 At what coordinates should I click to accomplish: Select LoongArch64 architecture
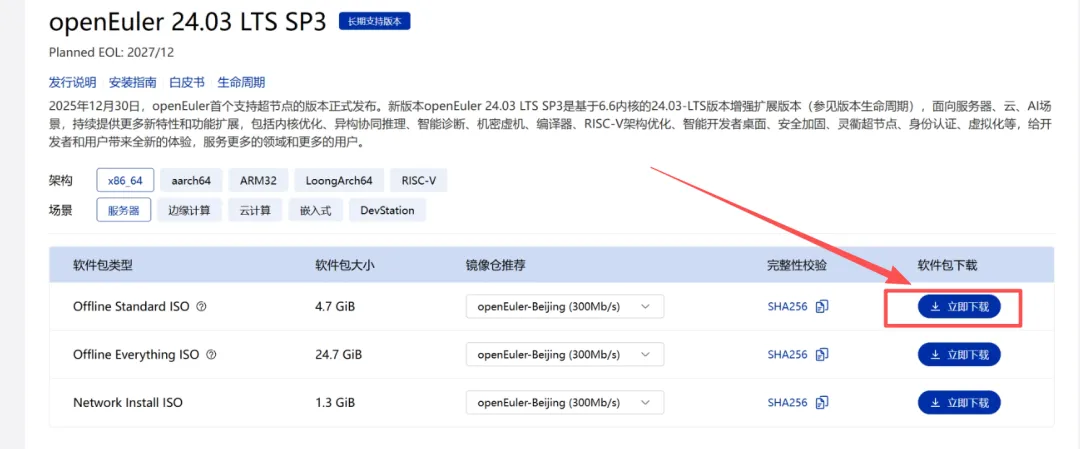[x=339, y=181]
